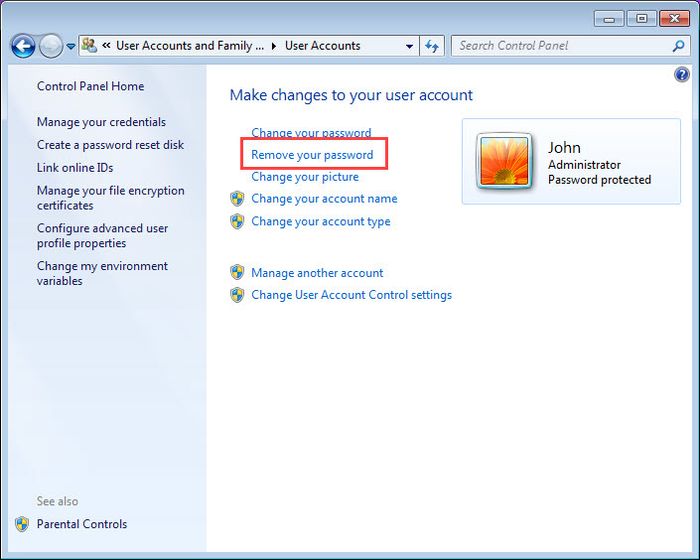Refresh the Control Panel page
This screenshot has height=560, width=700.
point(432,46)
